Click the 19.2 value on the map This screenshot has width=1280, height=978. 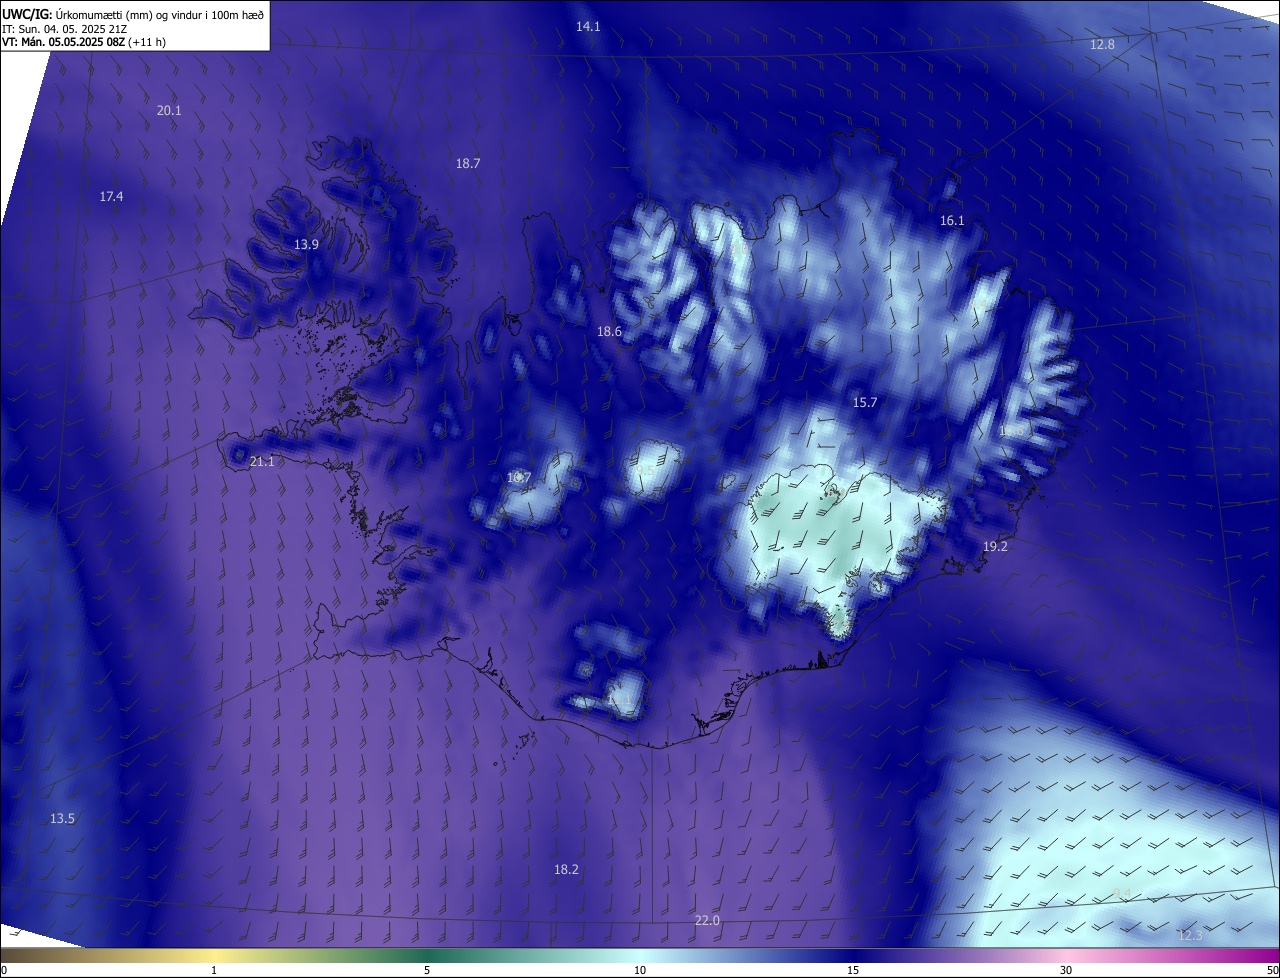tap(995, 546)
